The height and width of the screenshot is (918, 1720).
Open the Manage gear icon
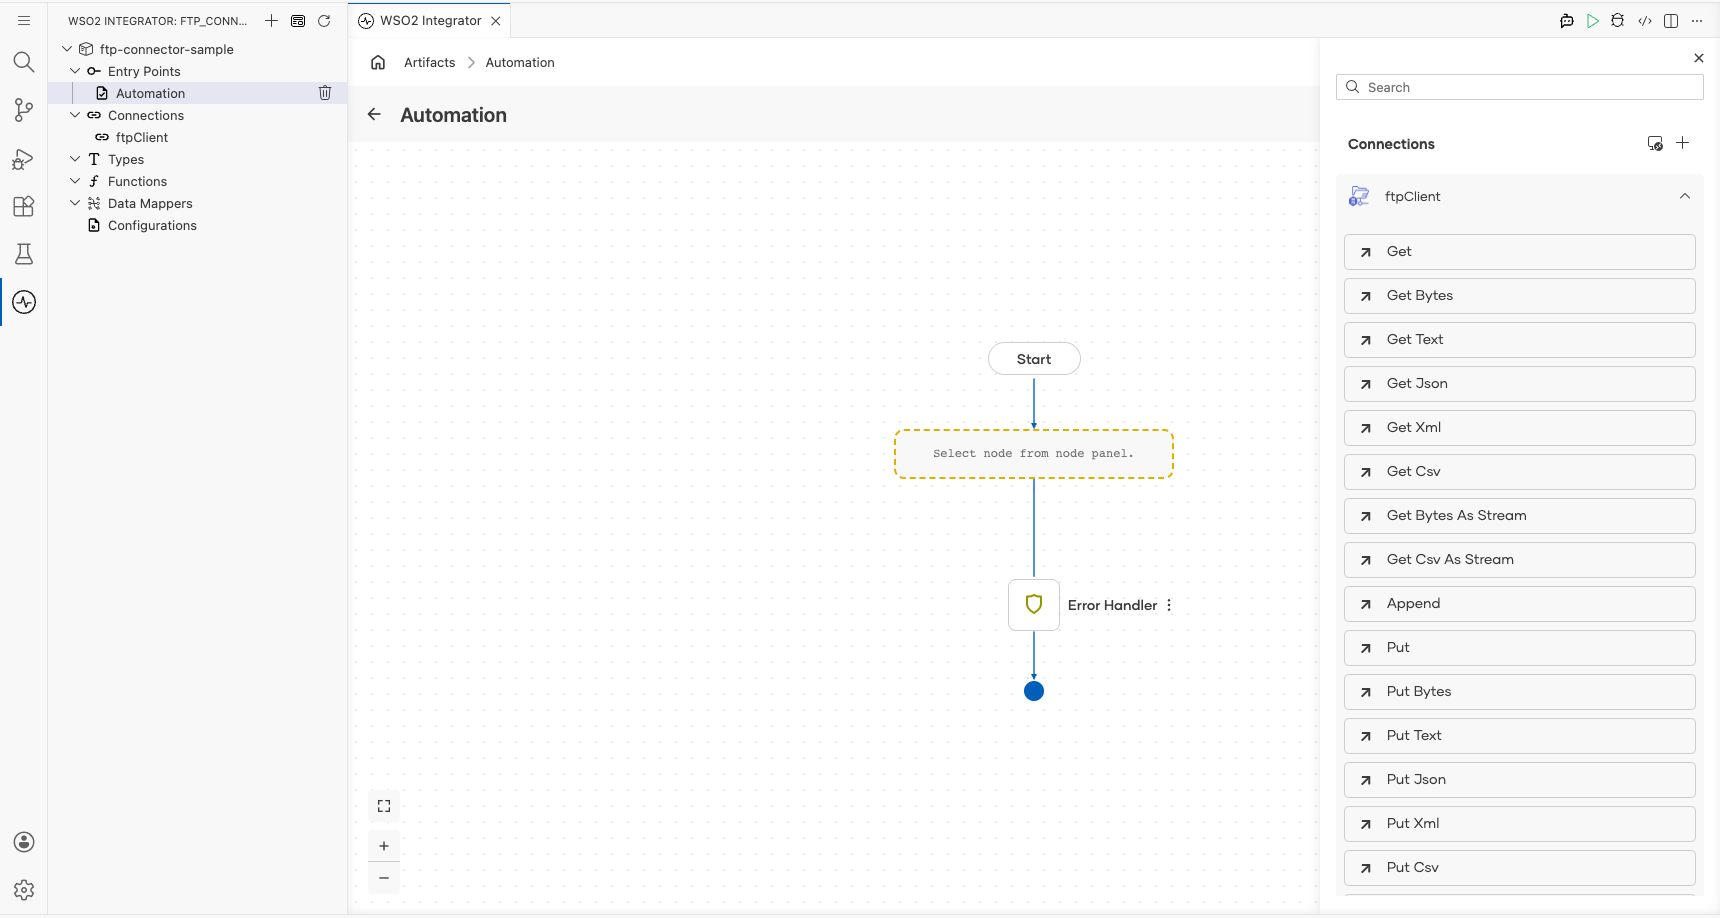pyautogui.click(x=24, y=890)
